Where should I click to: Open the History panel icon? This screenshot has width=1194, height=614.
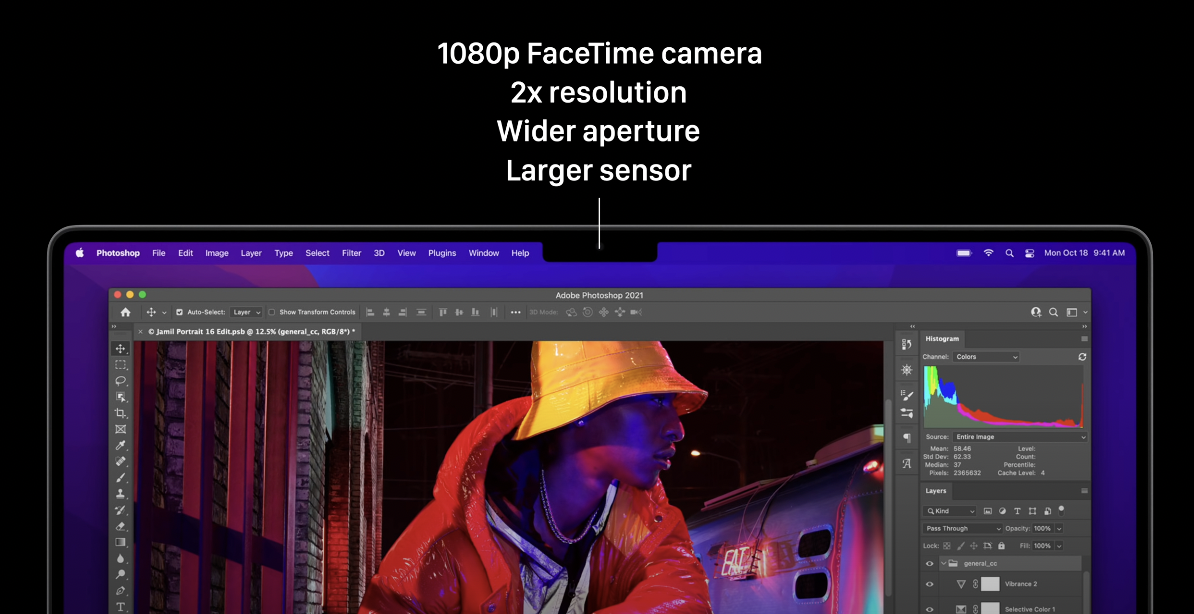click(x=907, y=345)
